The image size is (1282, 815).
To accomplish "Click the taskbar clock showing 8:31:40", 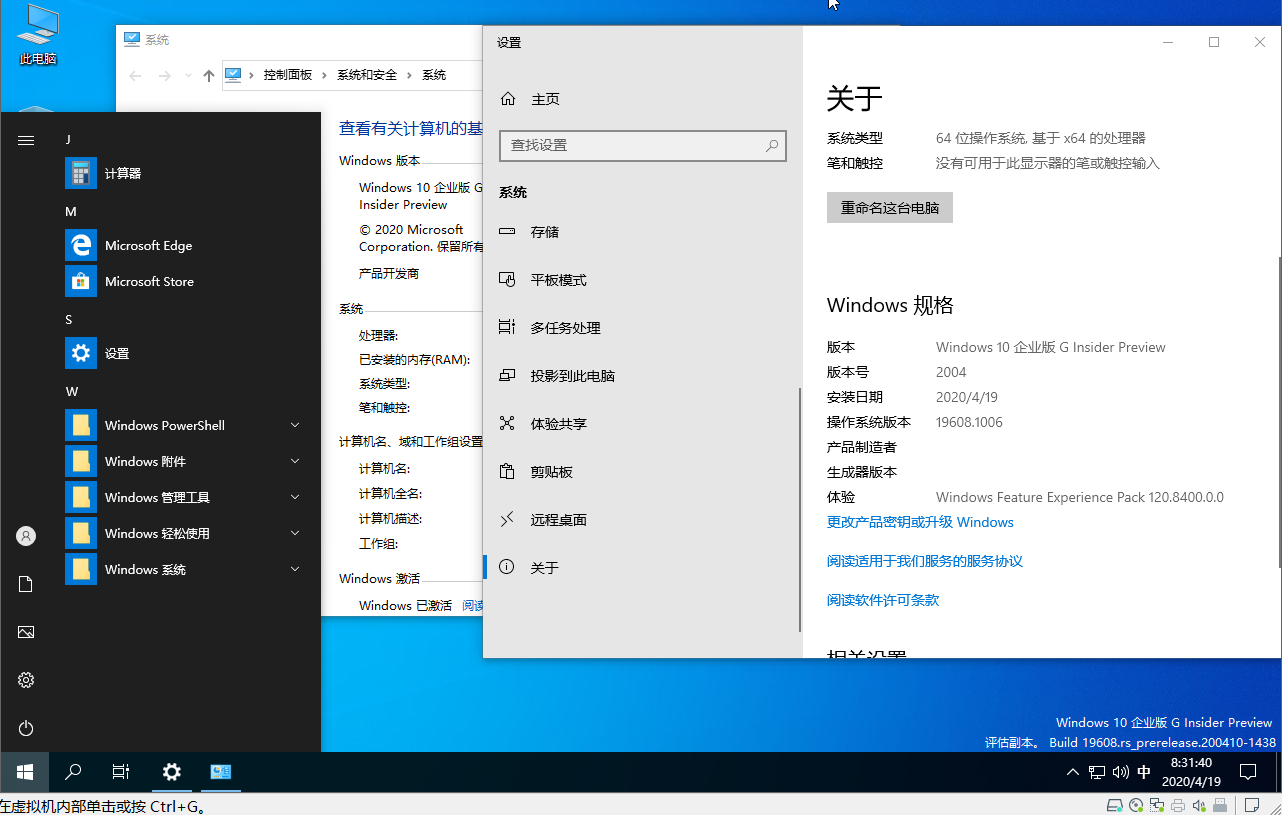I will (1191, 772).
